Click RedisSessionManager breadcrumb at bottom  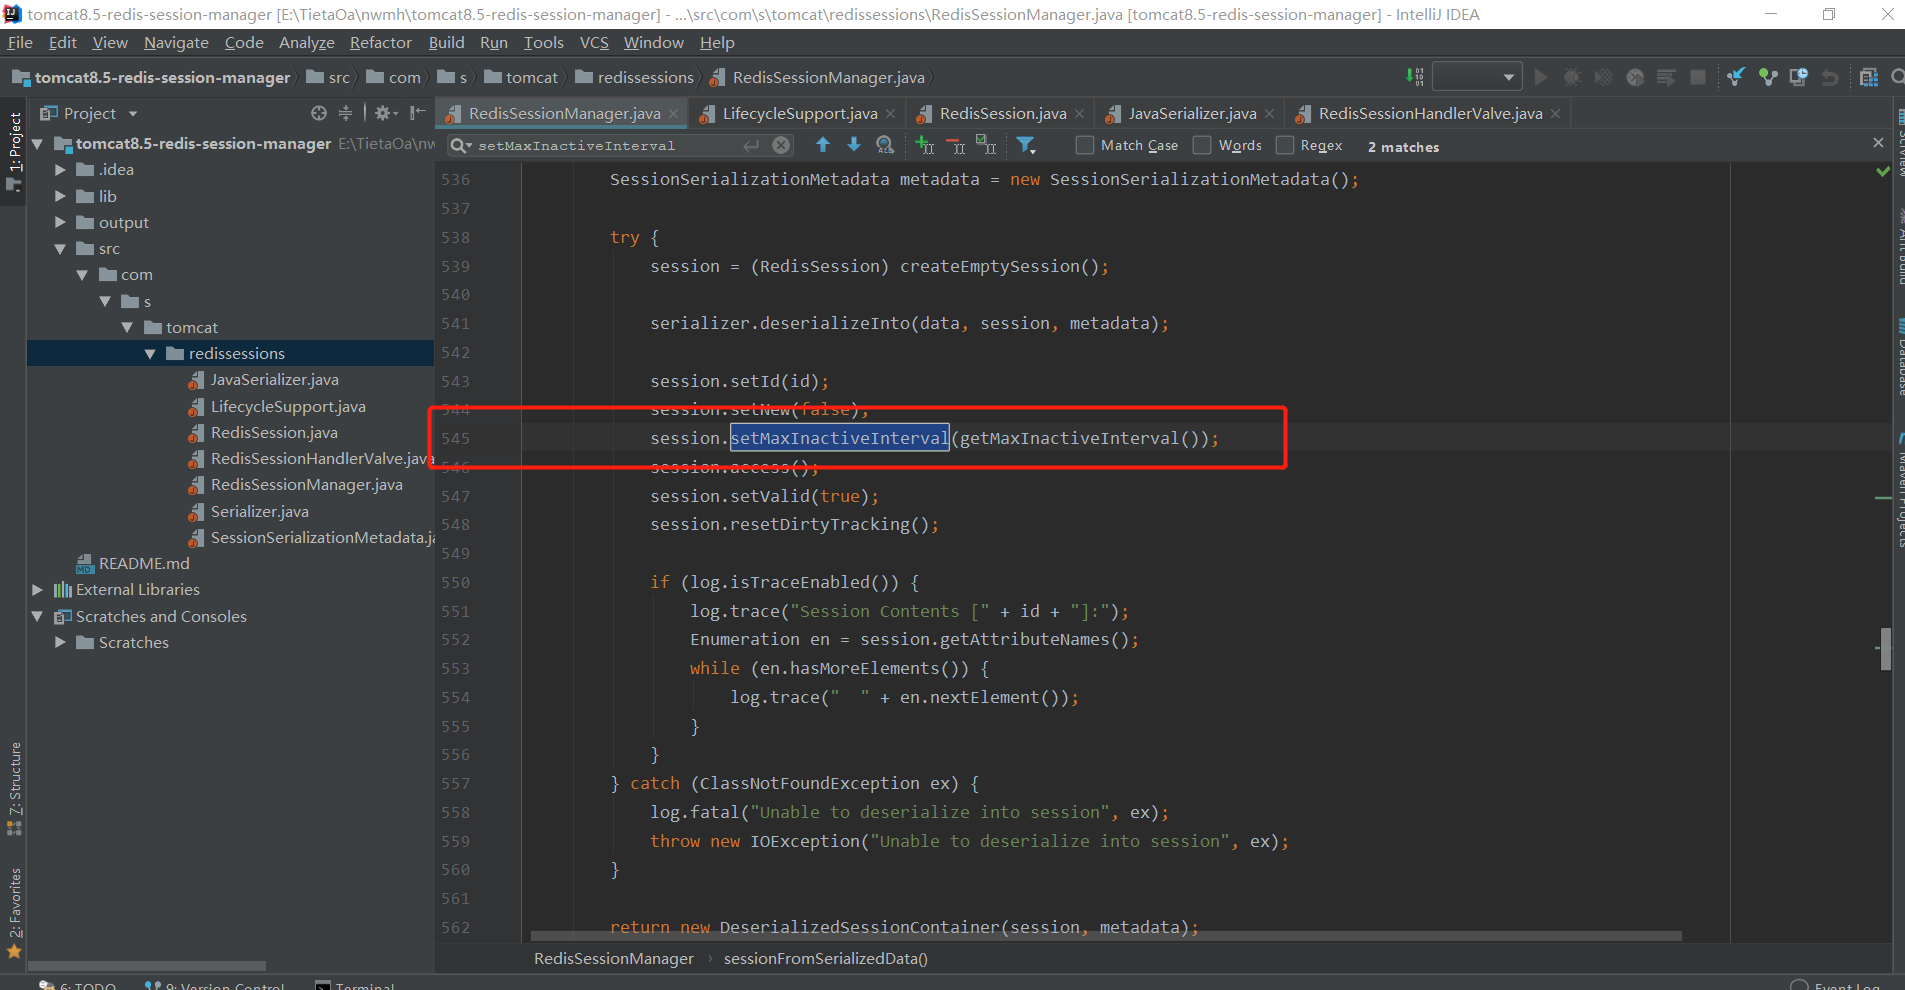click(x=613, y=958)
